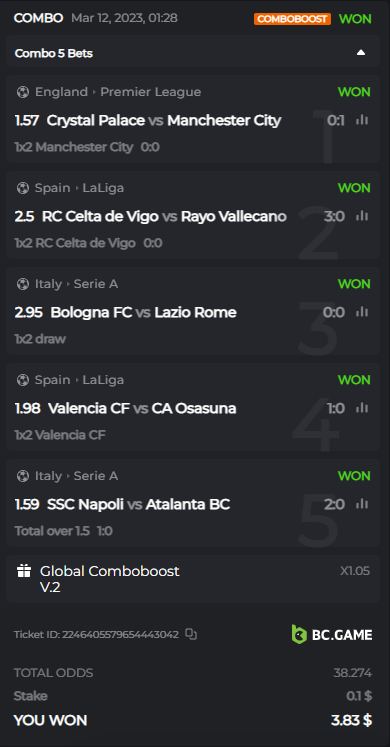Select England Premier League breadcrumb
Viewport: 390px width, 747px height.
(118, 92)
